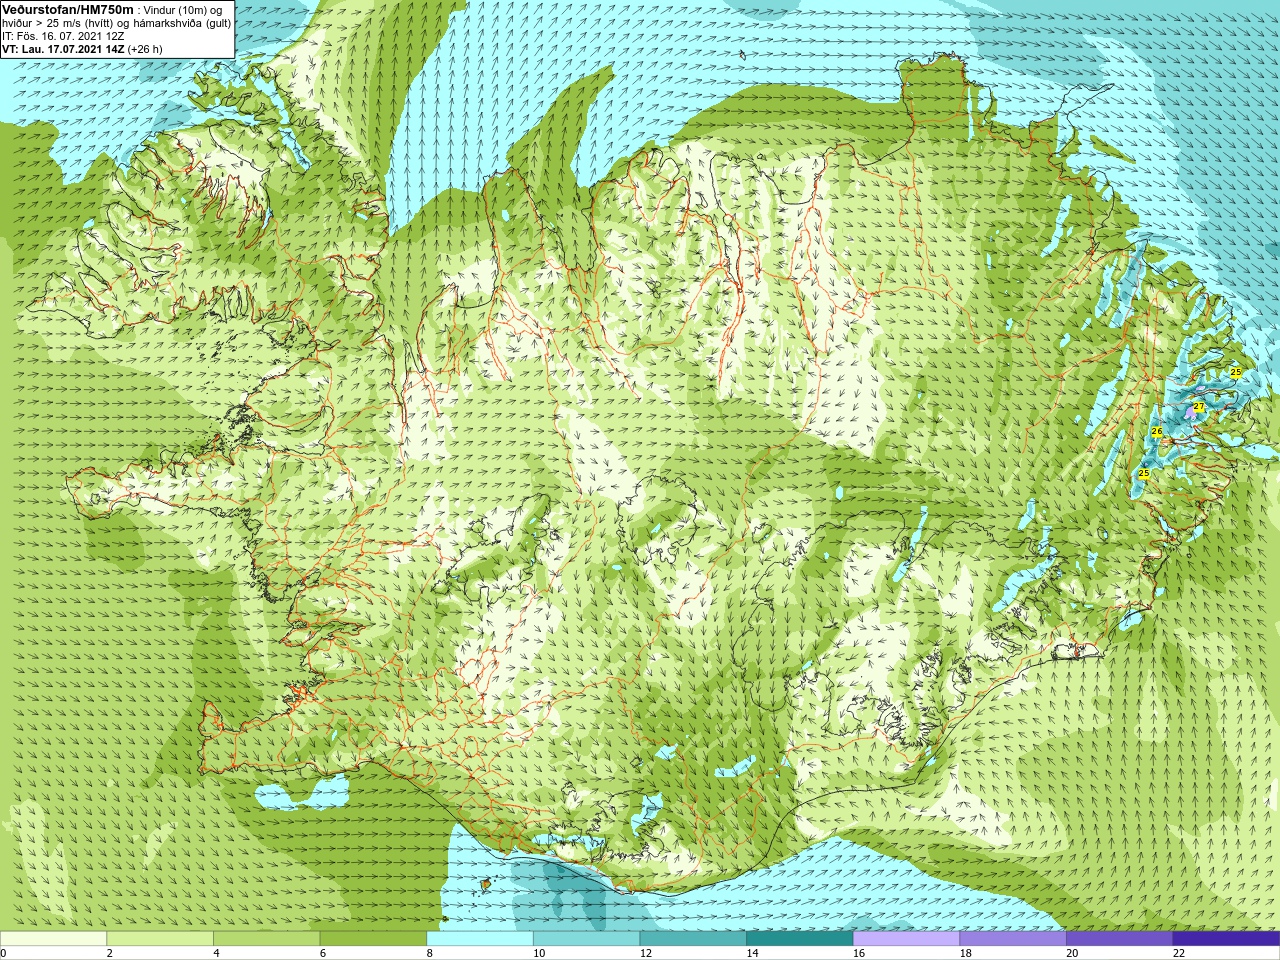1280x960 pixels.
Task: Click the '(+26 h)' forecast offset text
Action: [x=145, y=49]
